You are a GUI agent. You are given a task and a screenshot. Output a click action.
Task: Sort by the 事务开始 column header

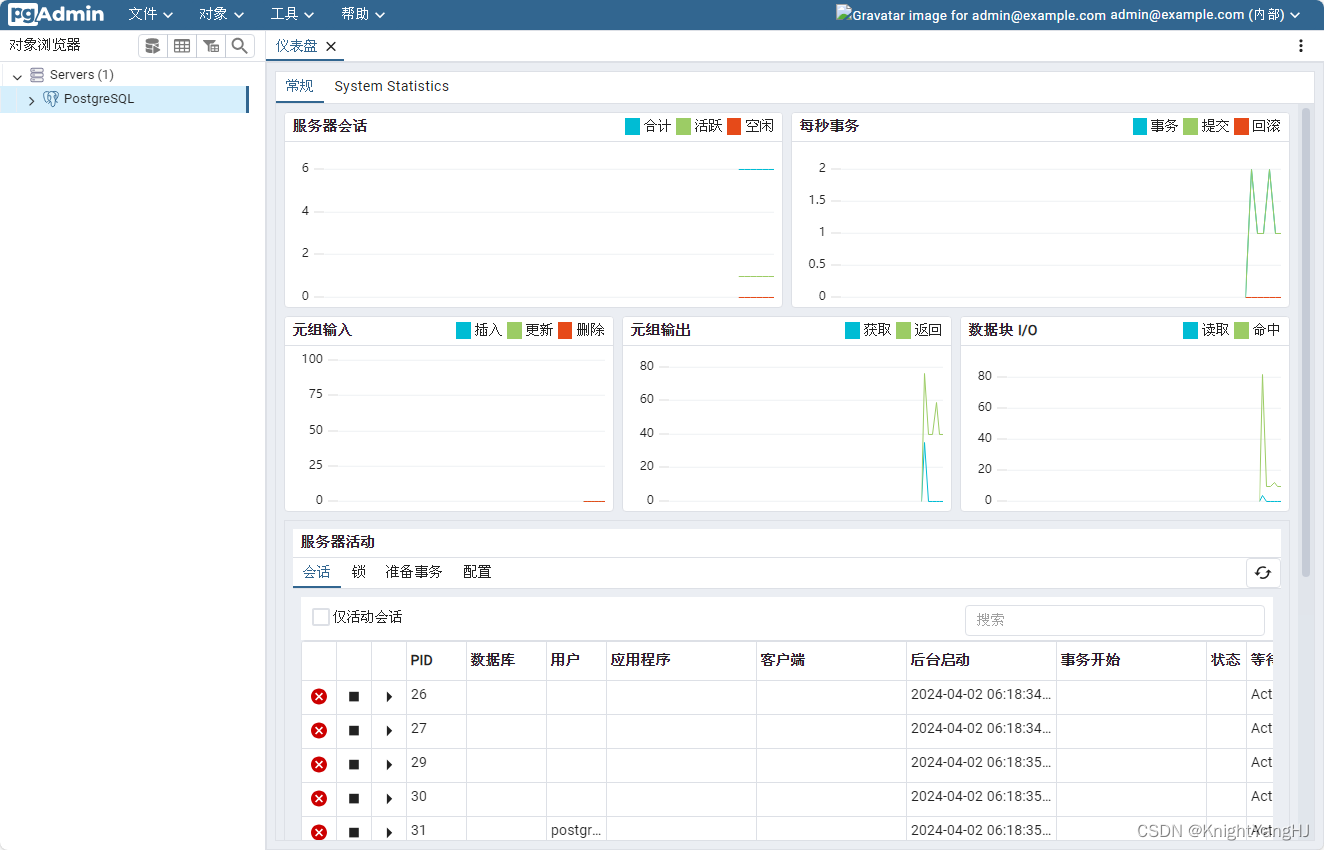pyautogui.click(x=1131, y=660)
